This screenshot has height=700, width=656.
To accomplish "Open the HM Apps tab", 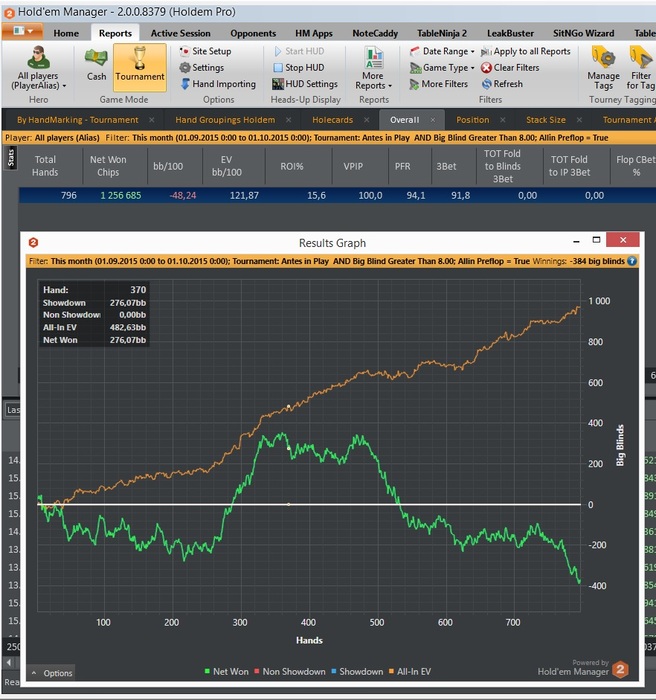I will coord(313,33).
